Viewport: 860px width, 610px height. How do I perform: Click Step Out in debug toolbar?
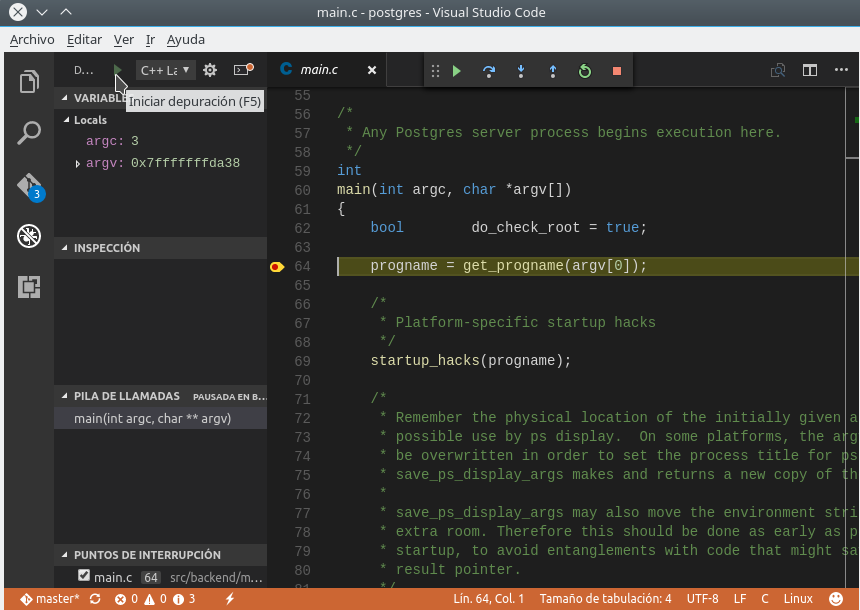pyautogui.click(x=553, y=71)
